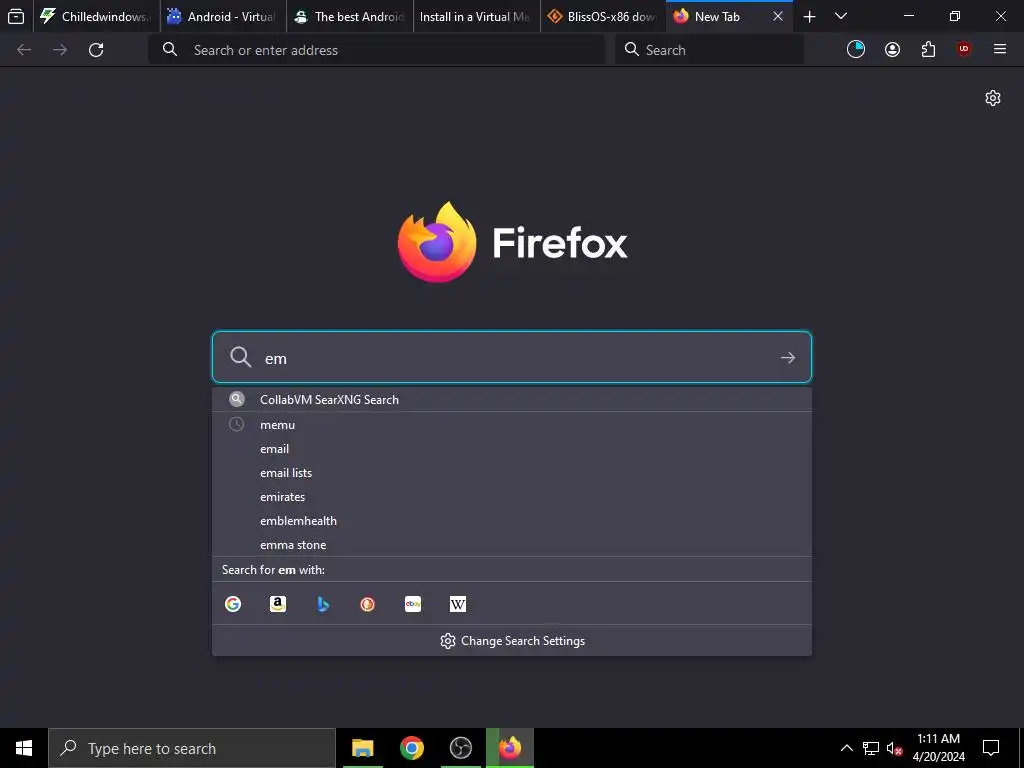Choose the emirates suggestion
This screenshot has width=1024, height=768.
click(x=512, y=497)
